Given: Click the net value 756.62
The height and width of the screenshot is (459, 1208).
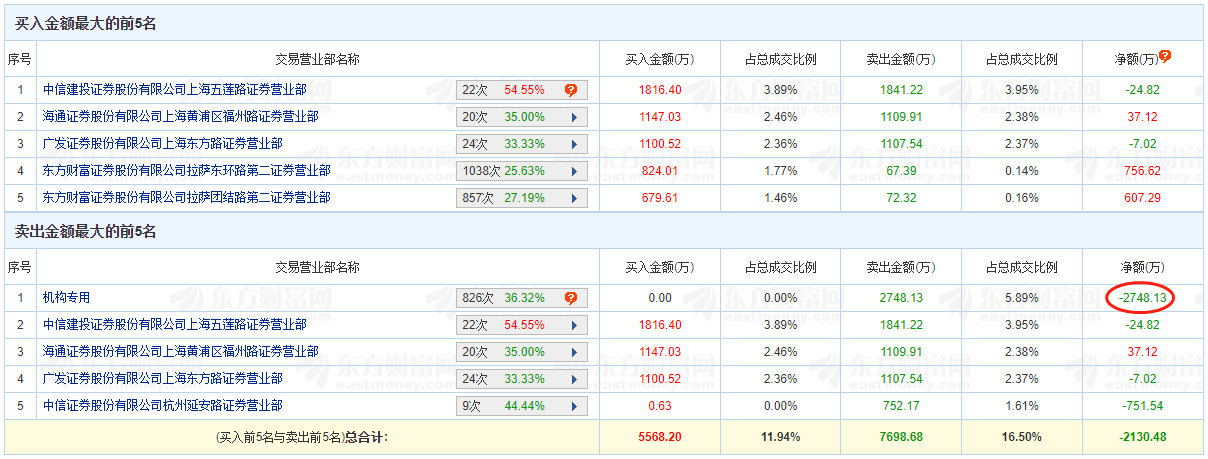Looking at the screenshot, I should (x=1141, y=171).
